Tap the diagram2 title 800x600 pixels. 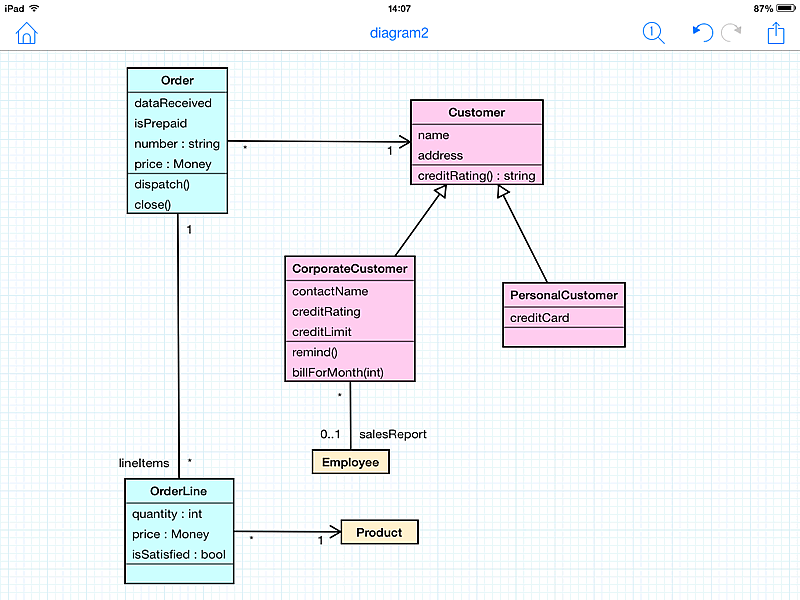(399, 33)
